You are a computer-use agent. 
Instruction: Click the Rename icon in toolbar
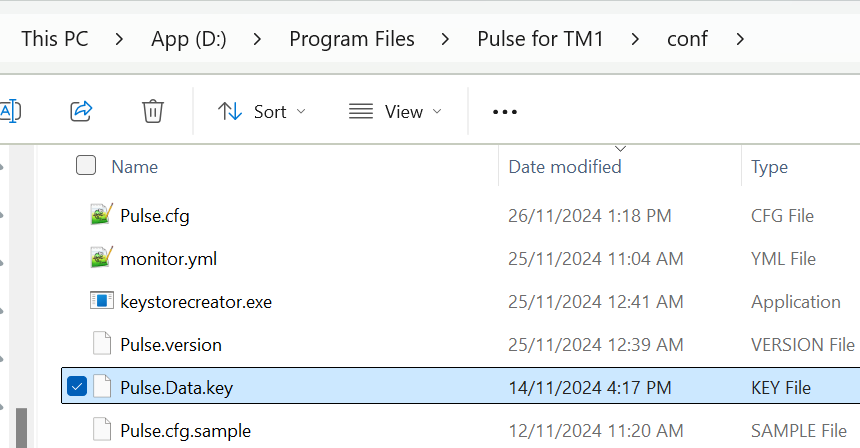point(10,111)
